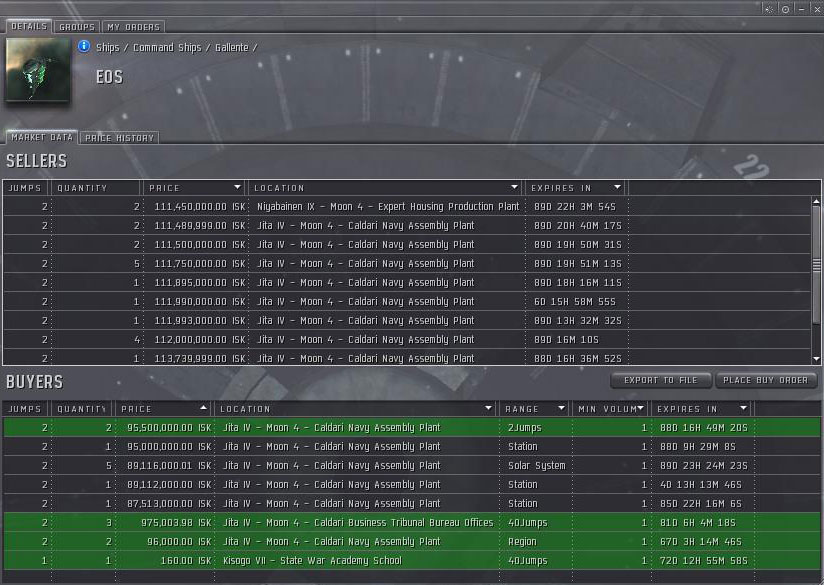Follow the Gallente breadcrumb link
Image resolution: width=824 pixels, height=585 pixels.
[231, 47]
